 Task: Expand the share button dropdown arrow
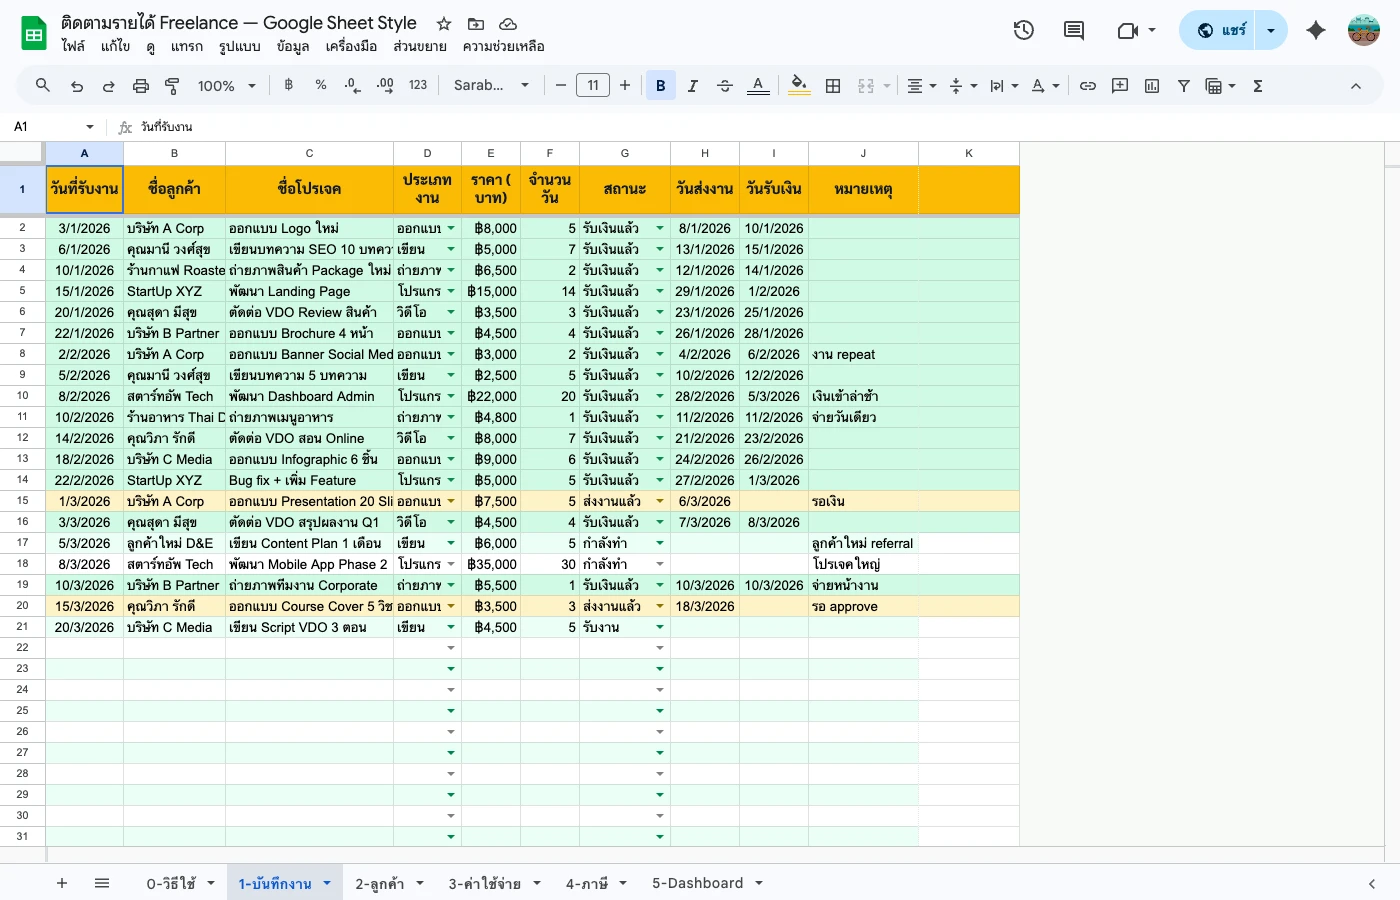pyautogui.click(x=1270, y=30)
